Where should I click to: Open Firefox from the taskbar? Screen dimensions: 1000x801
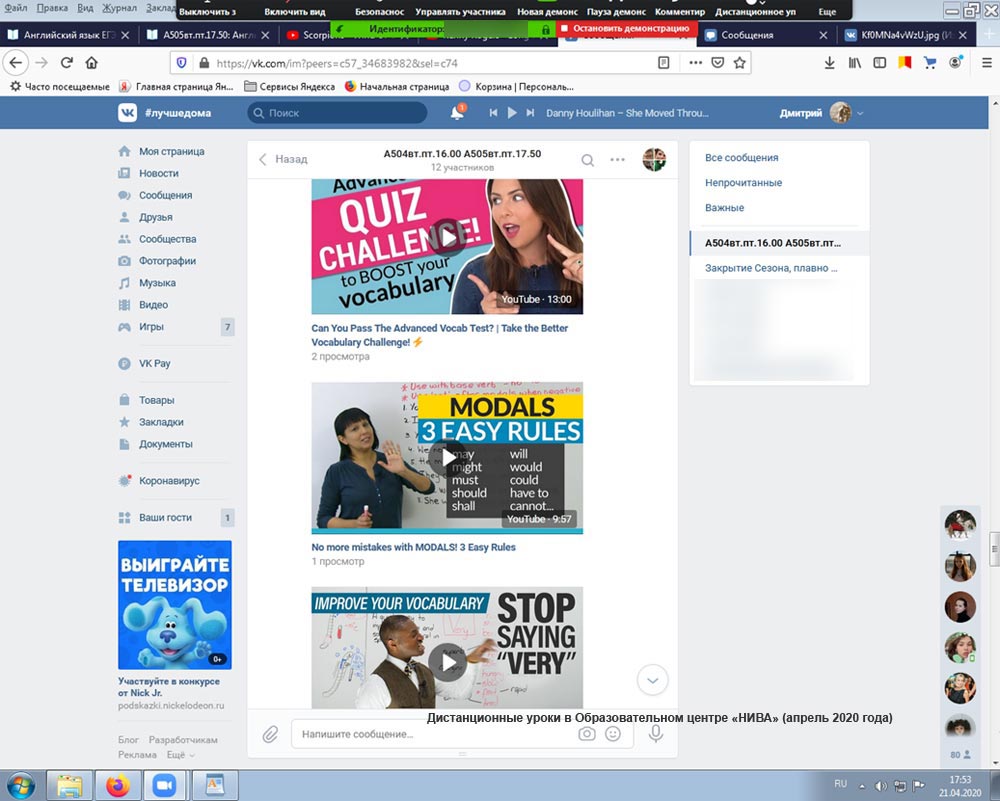coord(118,785)
